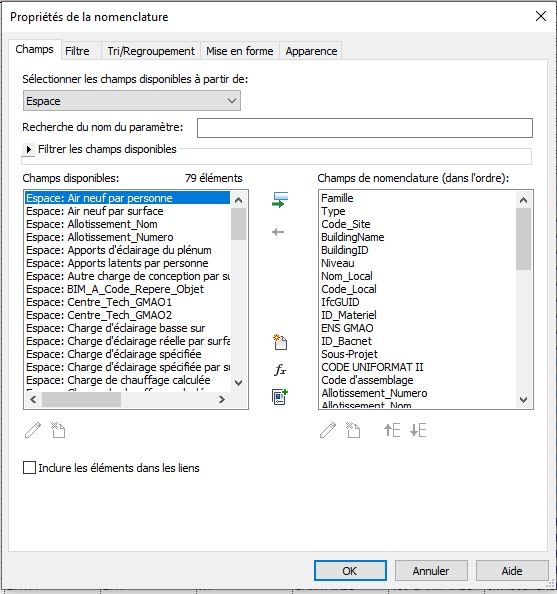Click the green Add parameter arrow icon
Image resolution: width=557 pixels, height=594 pixels.
280,200
